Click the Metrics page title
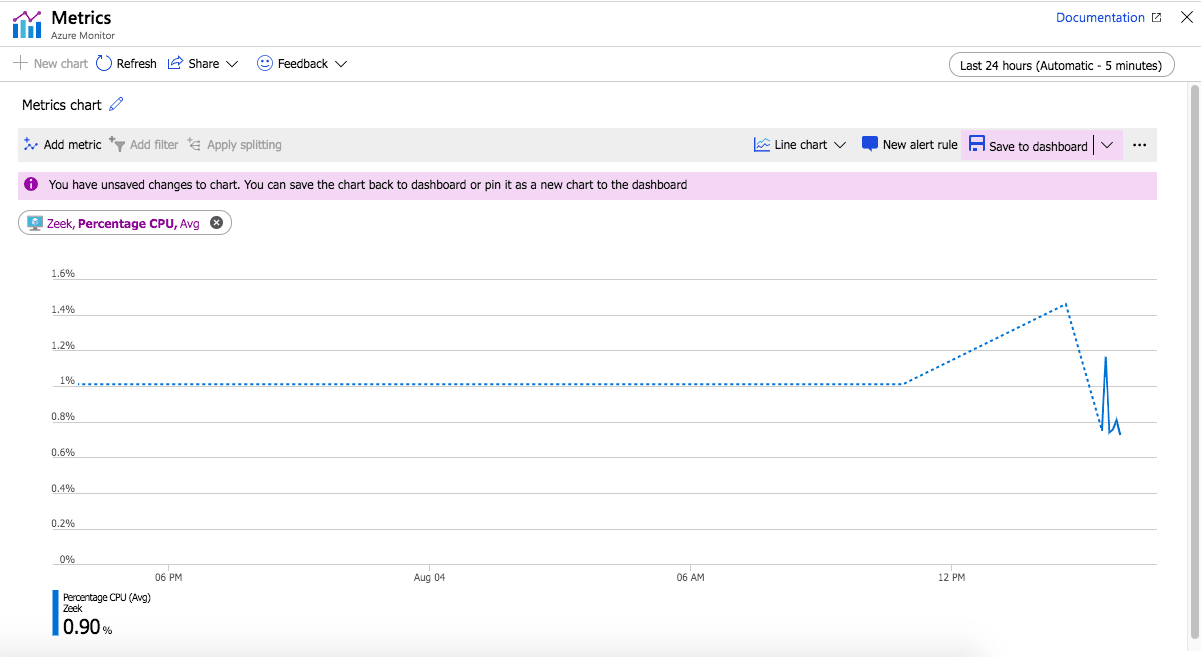Screen dimensions: 1201x657 81,17
